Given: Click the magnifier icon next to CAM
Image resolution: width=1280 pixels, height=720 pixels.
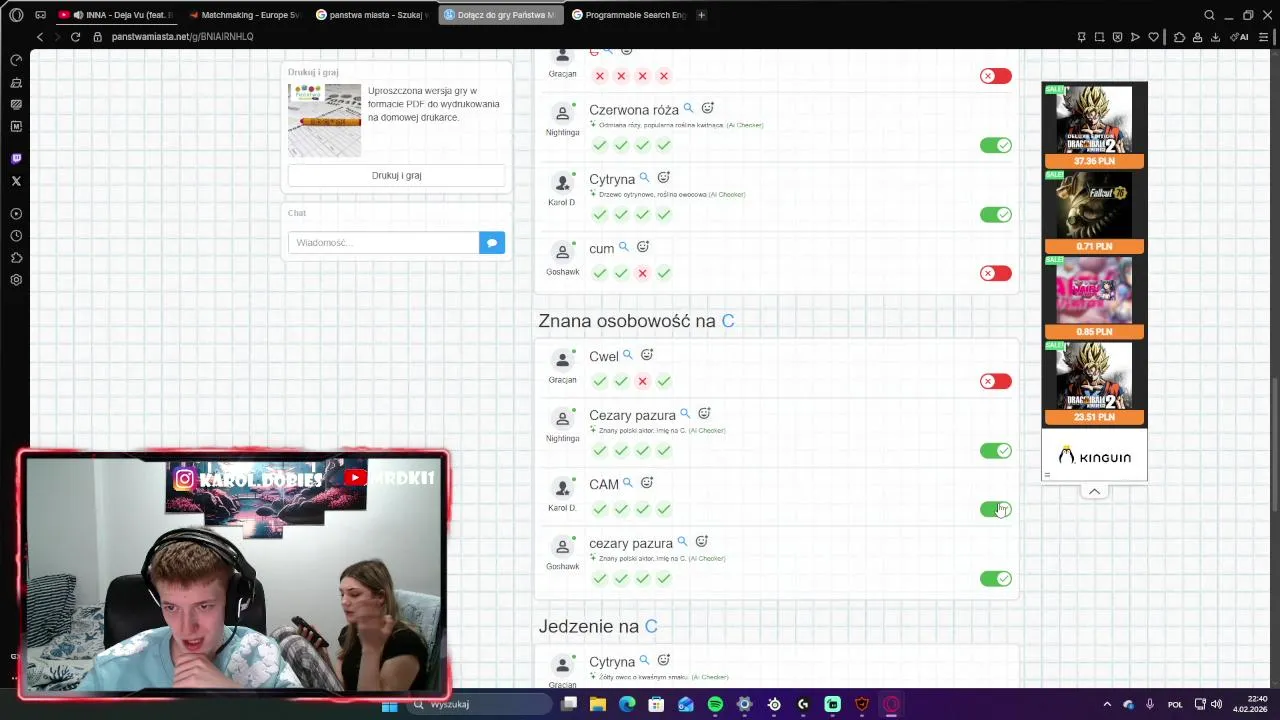Looking at the screenshot, I should [628, 483].
